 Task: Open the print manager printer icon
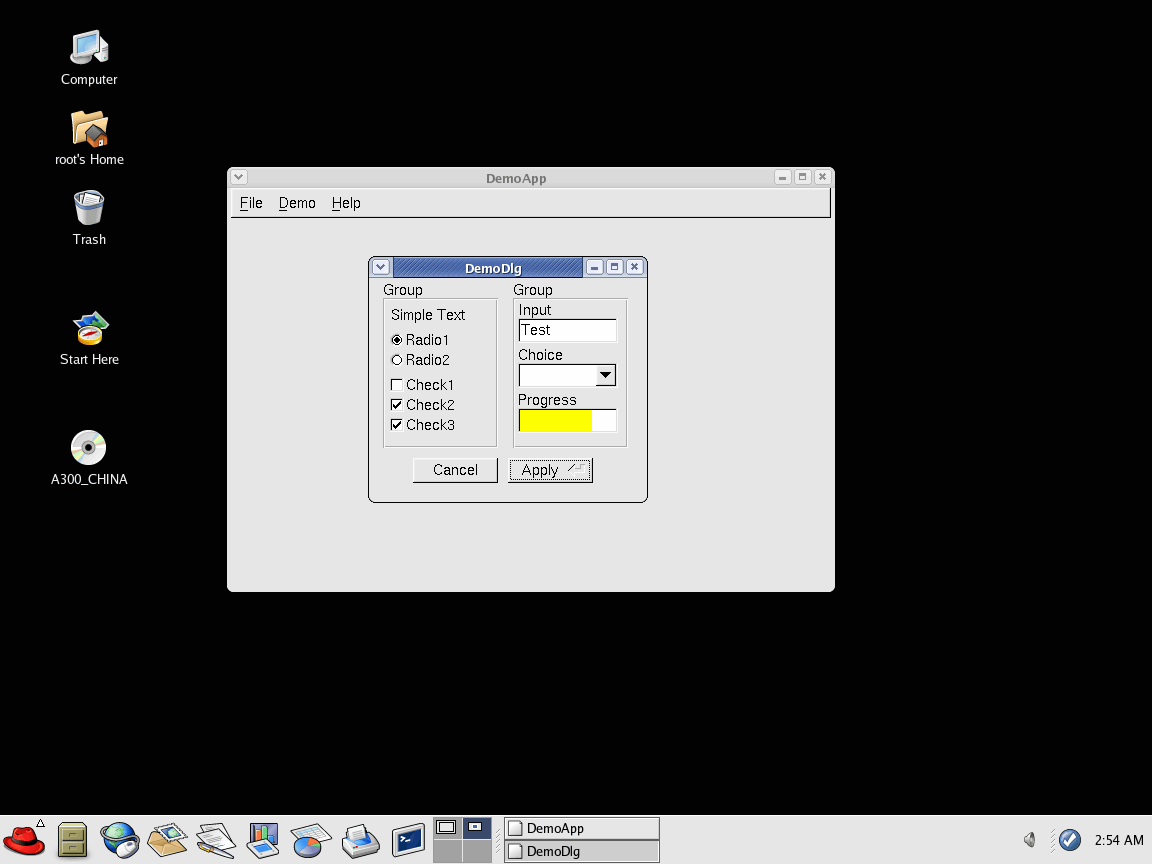360,839
